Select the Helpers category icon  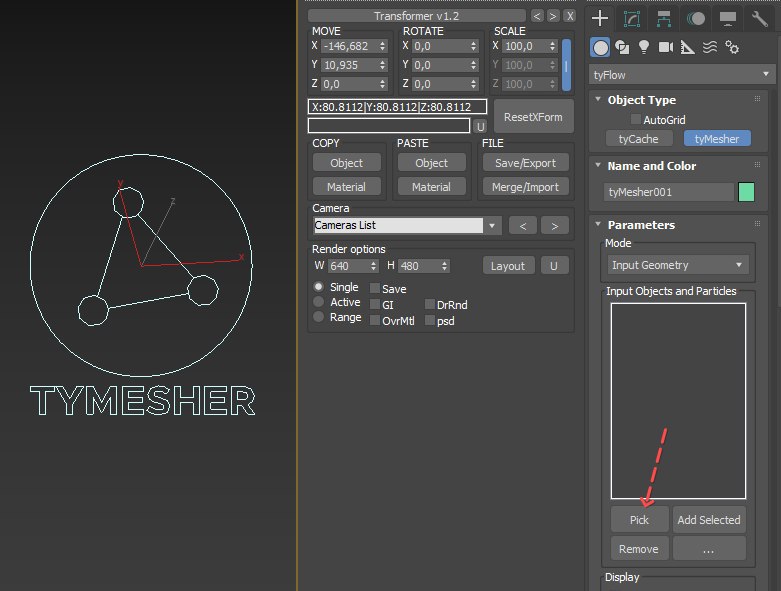tap(687, 48)
